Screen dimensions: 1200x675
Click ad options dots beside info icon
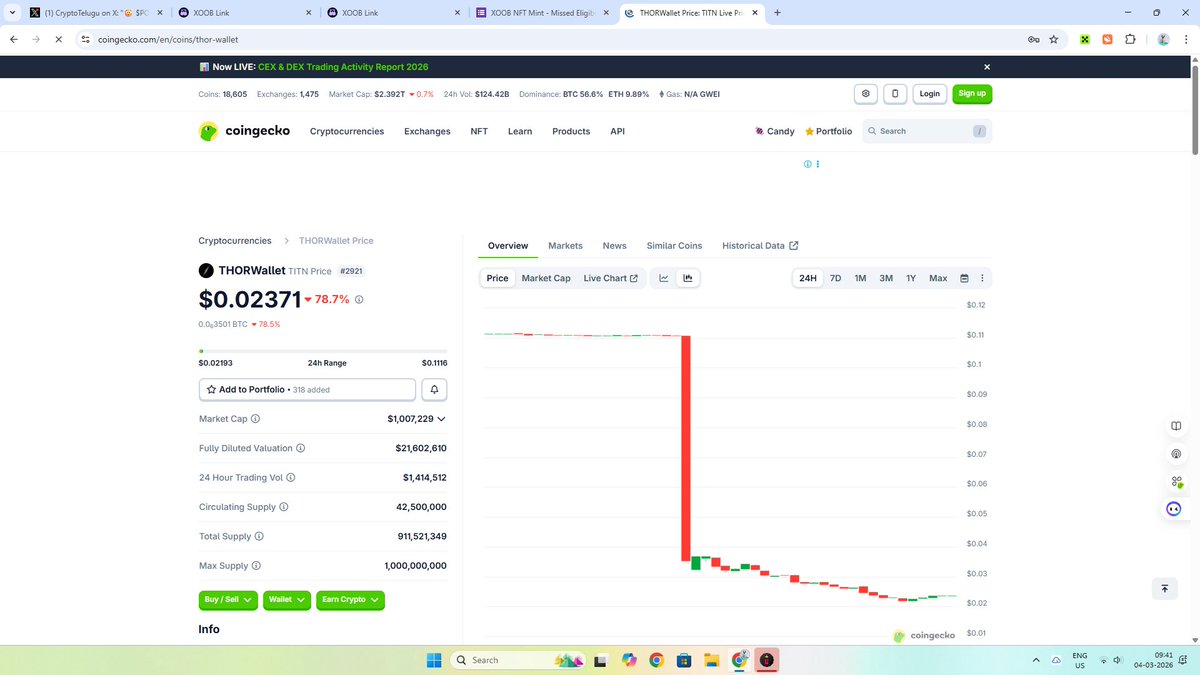pos(818,164)
